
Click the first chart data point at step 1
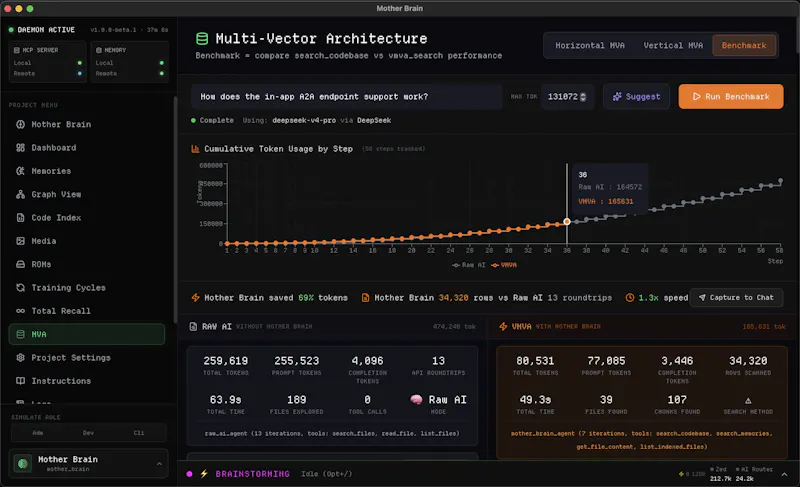tap(227, 244)
